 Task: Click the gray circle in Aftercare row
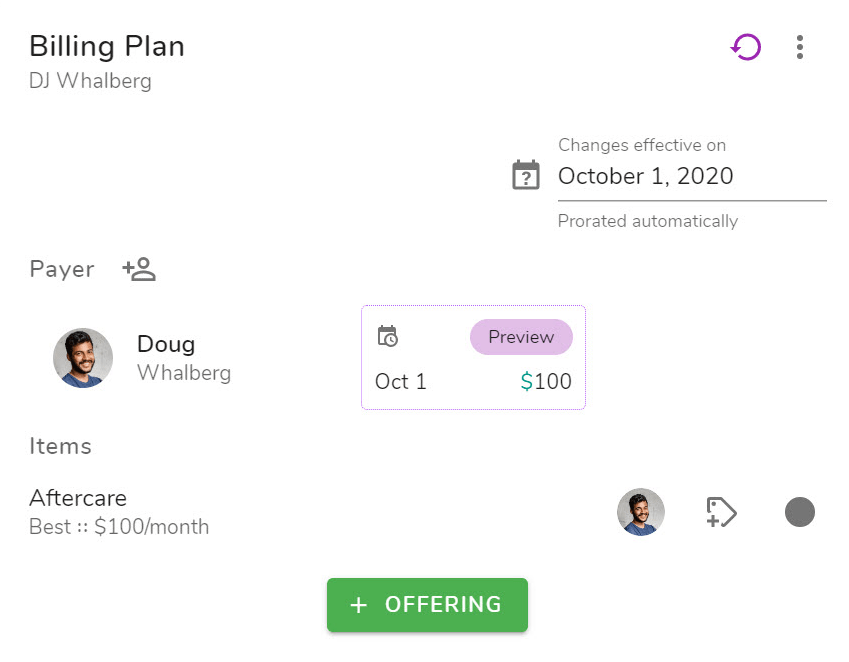coord(800,513)
